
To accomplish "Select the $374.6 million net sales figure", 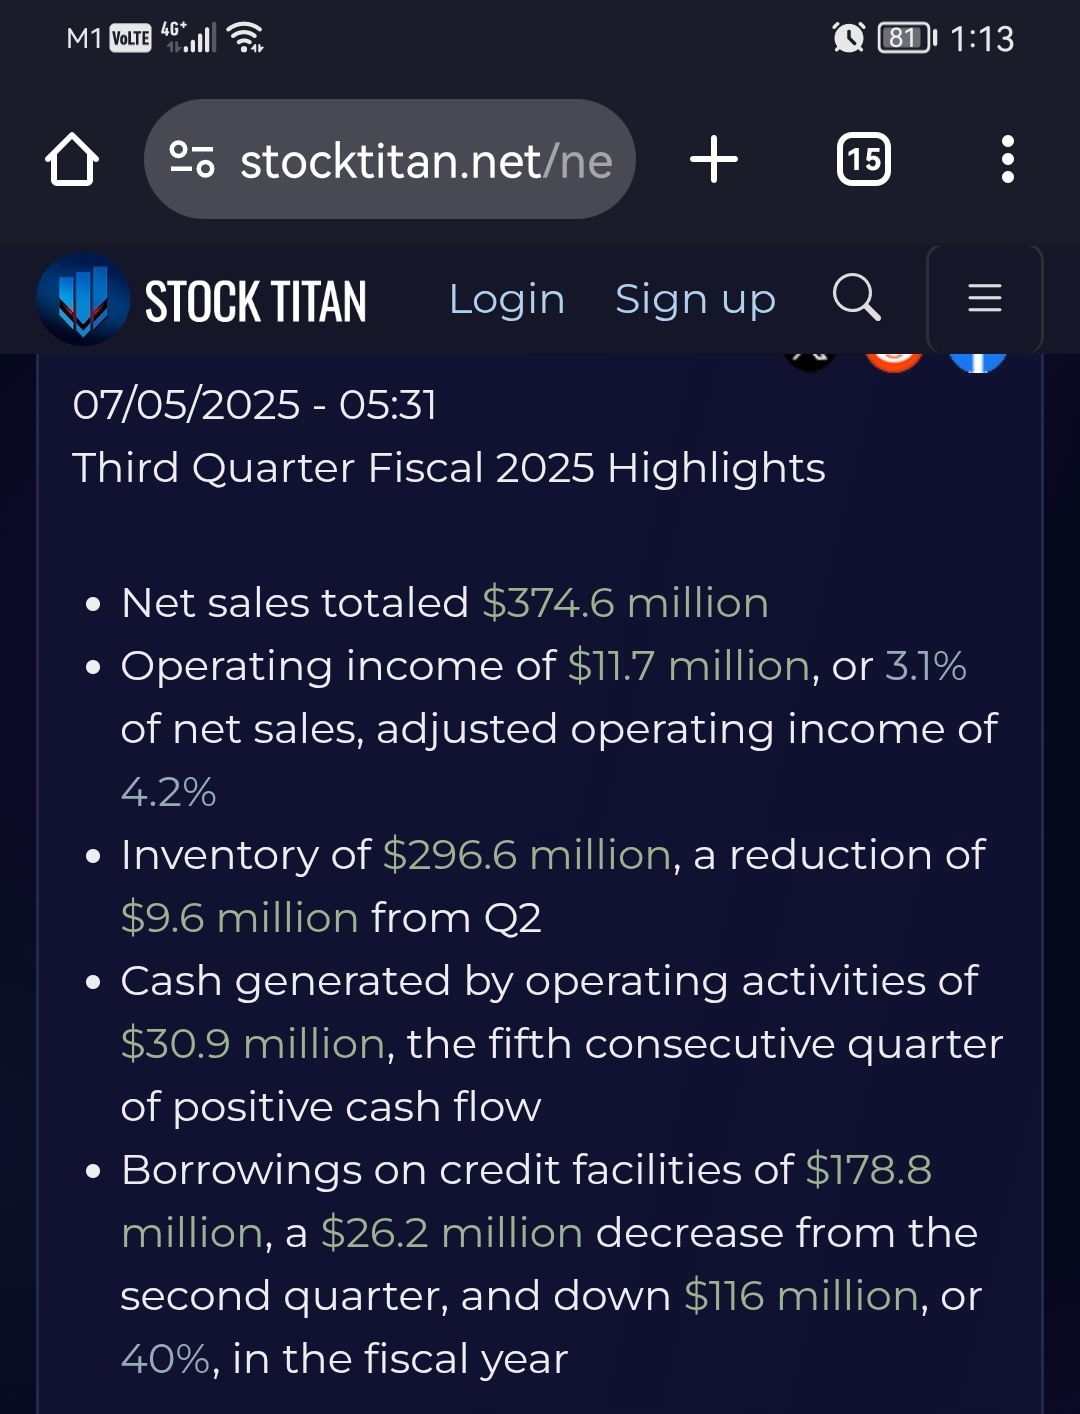I will [625, 603].
